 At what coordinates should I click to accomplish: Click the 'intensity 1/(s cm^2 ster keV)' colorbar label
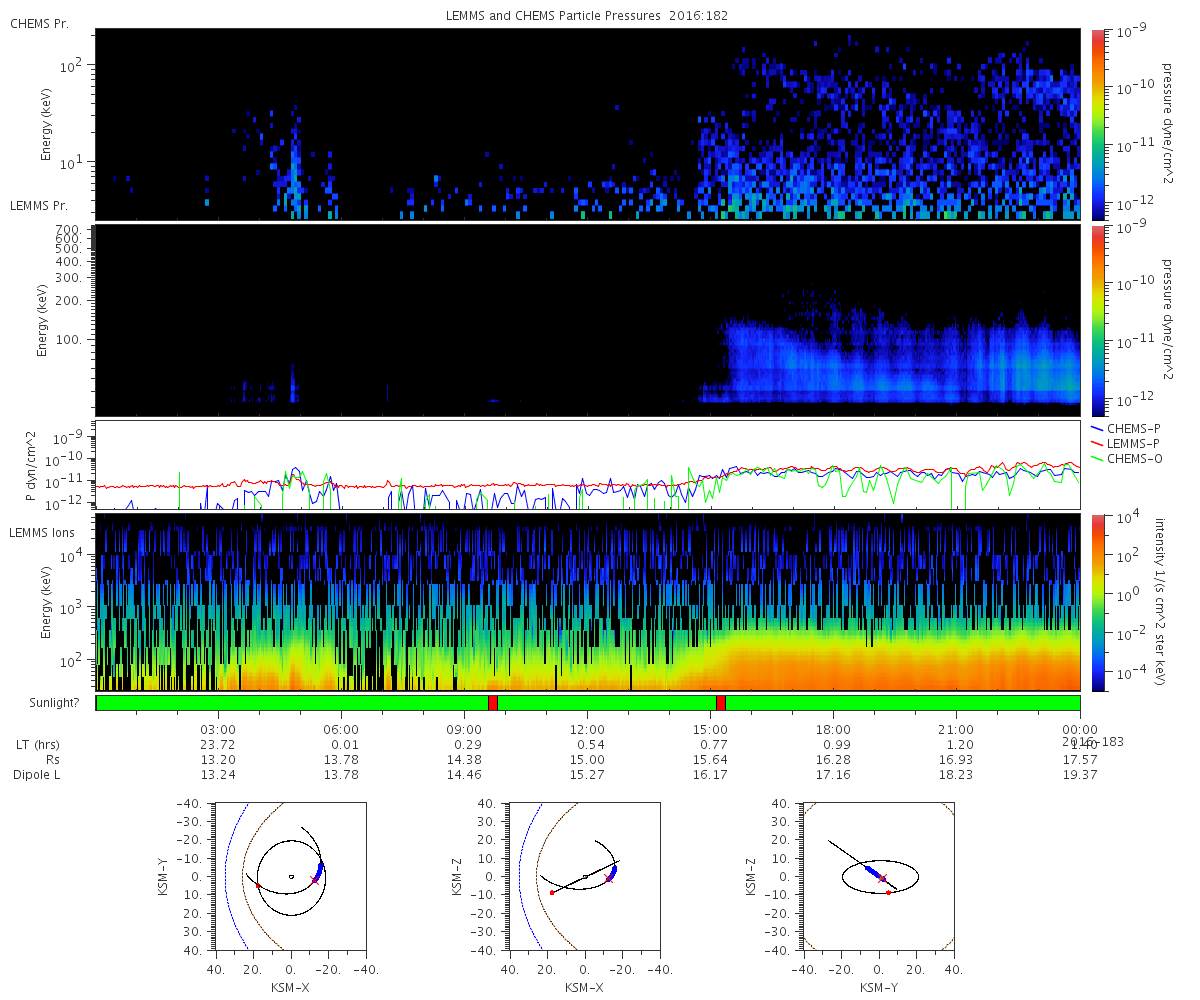coord(1160,602)
